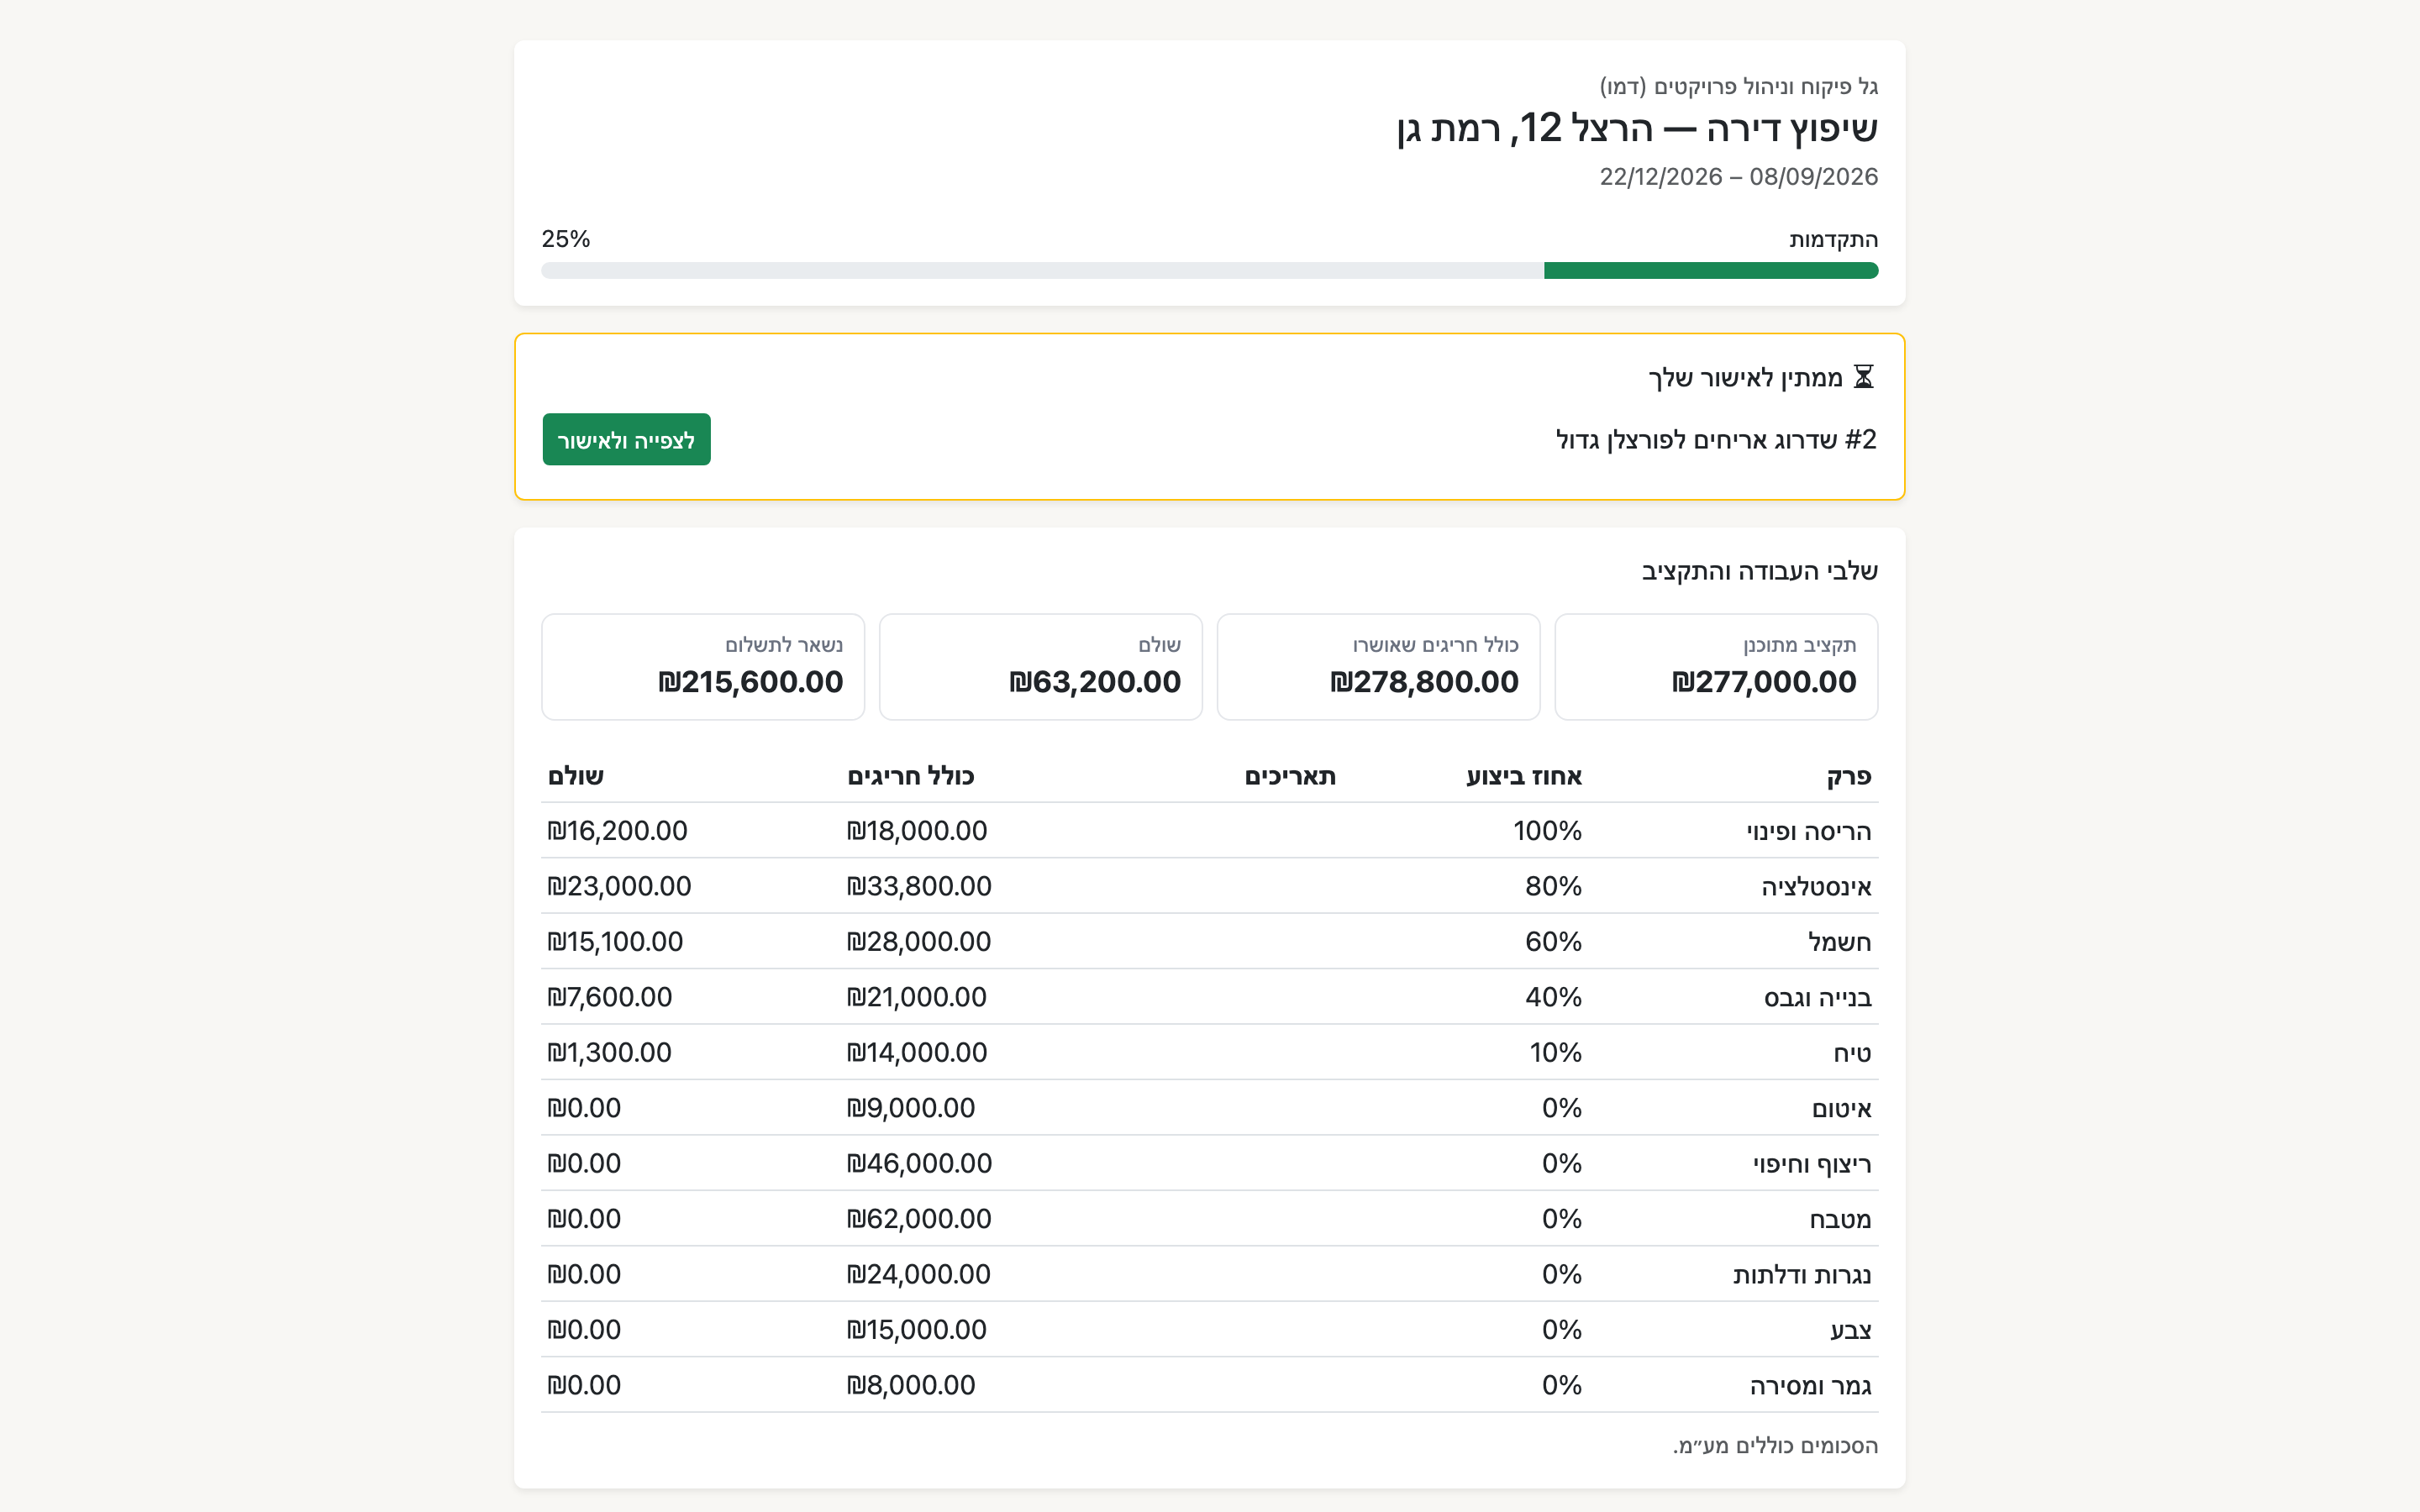Click the 25% progress label
Screen dimensions: 2420x1512
(x=566, y=239)
